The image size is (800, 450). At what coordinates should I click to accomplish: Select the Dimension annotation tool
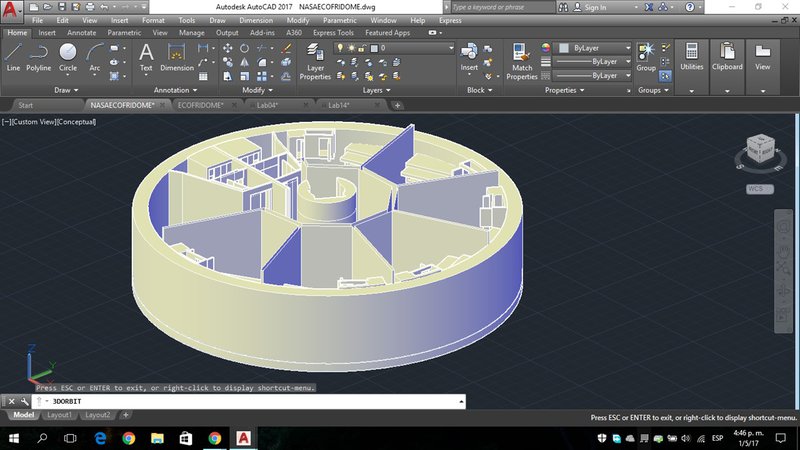(x=177, y=55)
